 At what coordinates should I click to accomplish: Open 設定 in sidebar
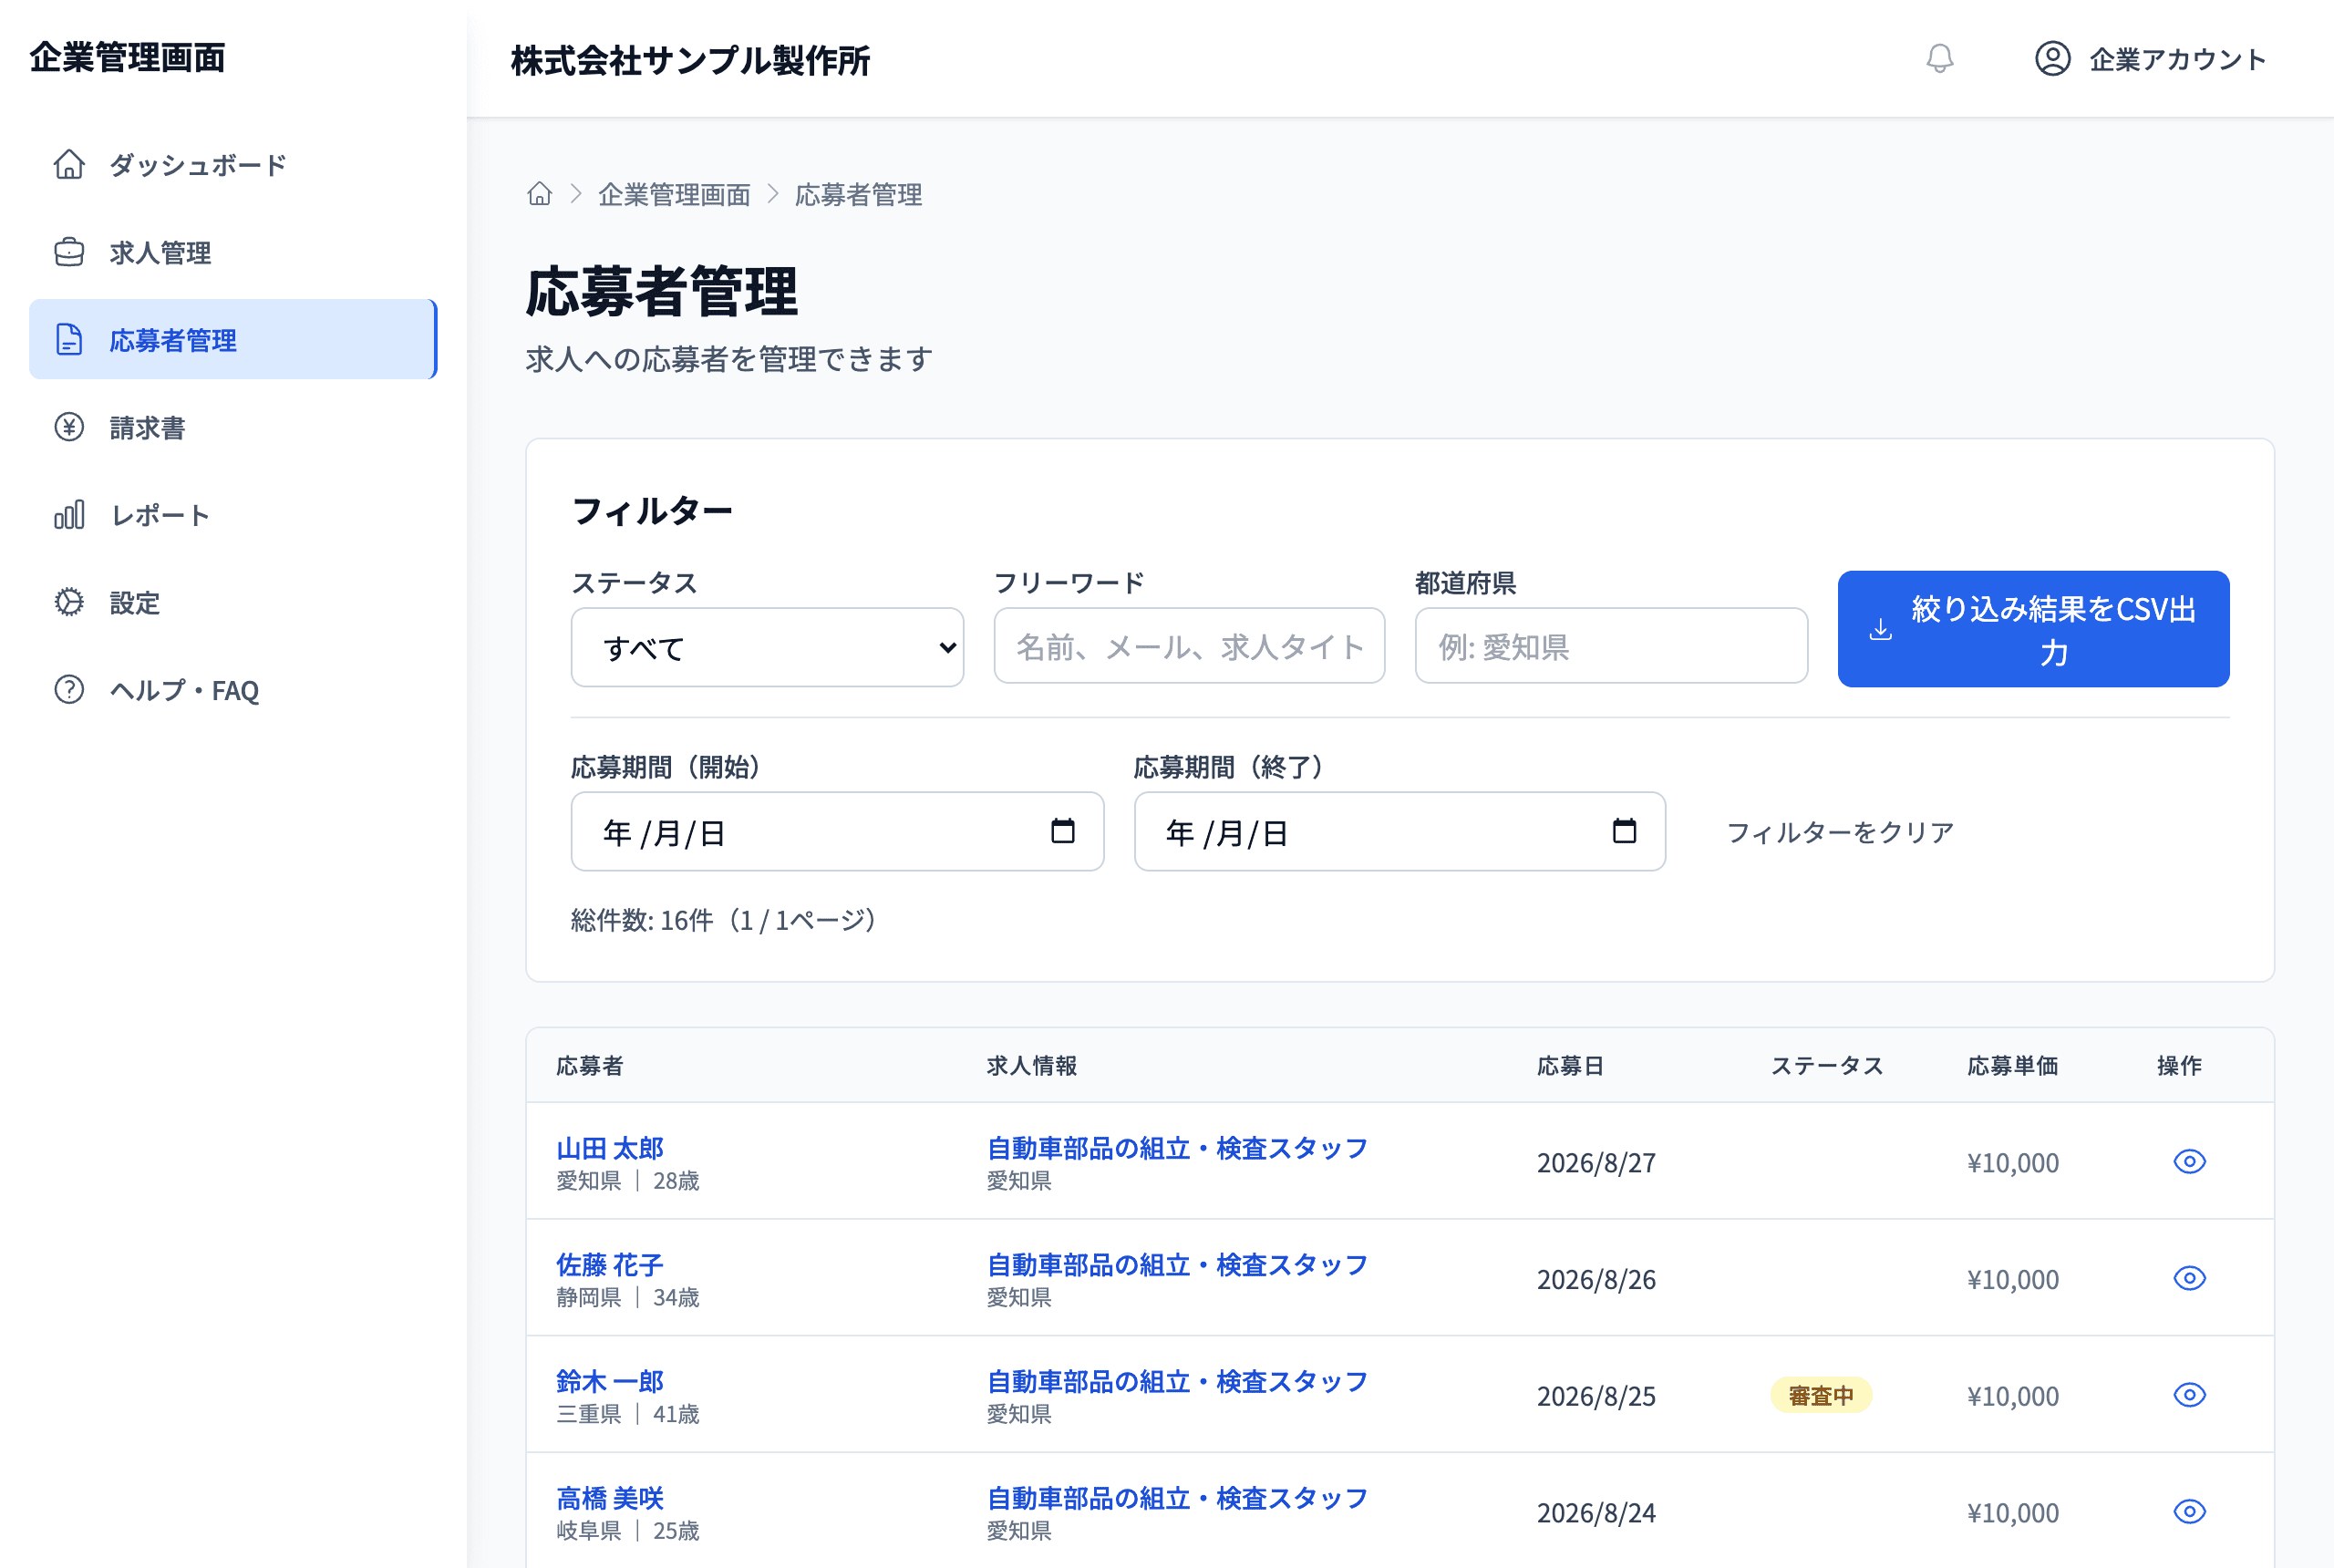[233, 602]
